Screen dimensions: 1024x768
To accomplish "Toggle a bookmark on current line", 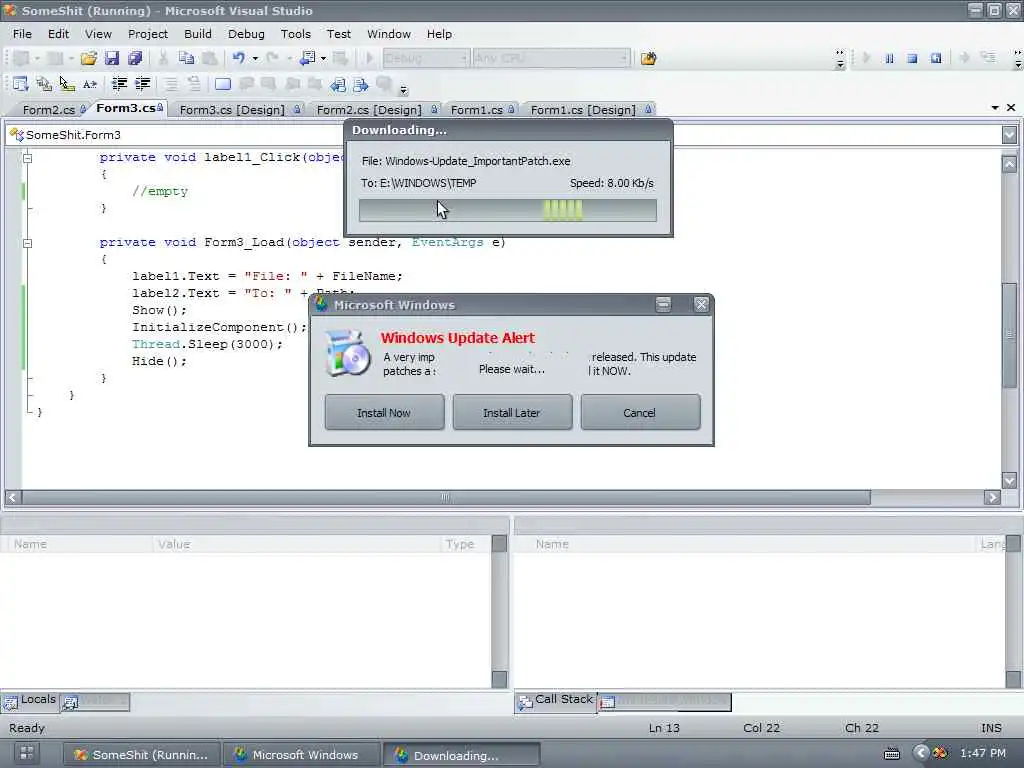I will (x=223, y=84).
